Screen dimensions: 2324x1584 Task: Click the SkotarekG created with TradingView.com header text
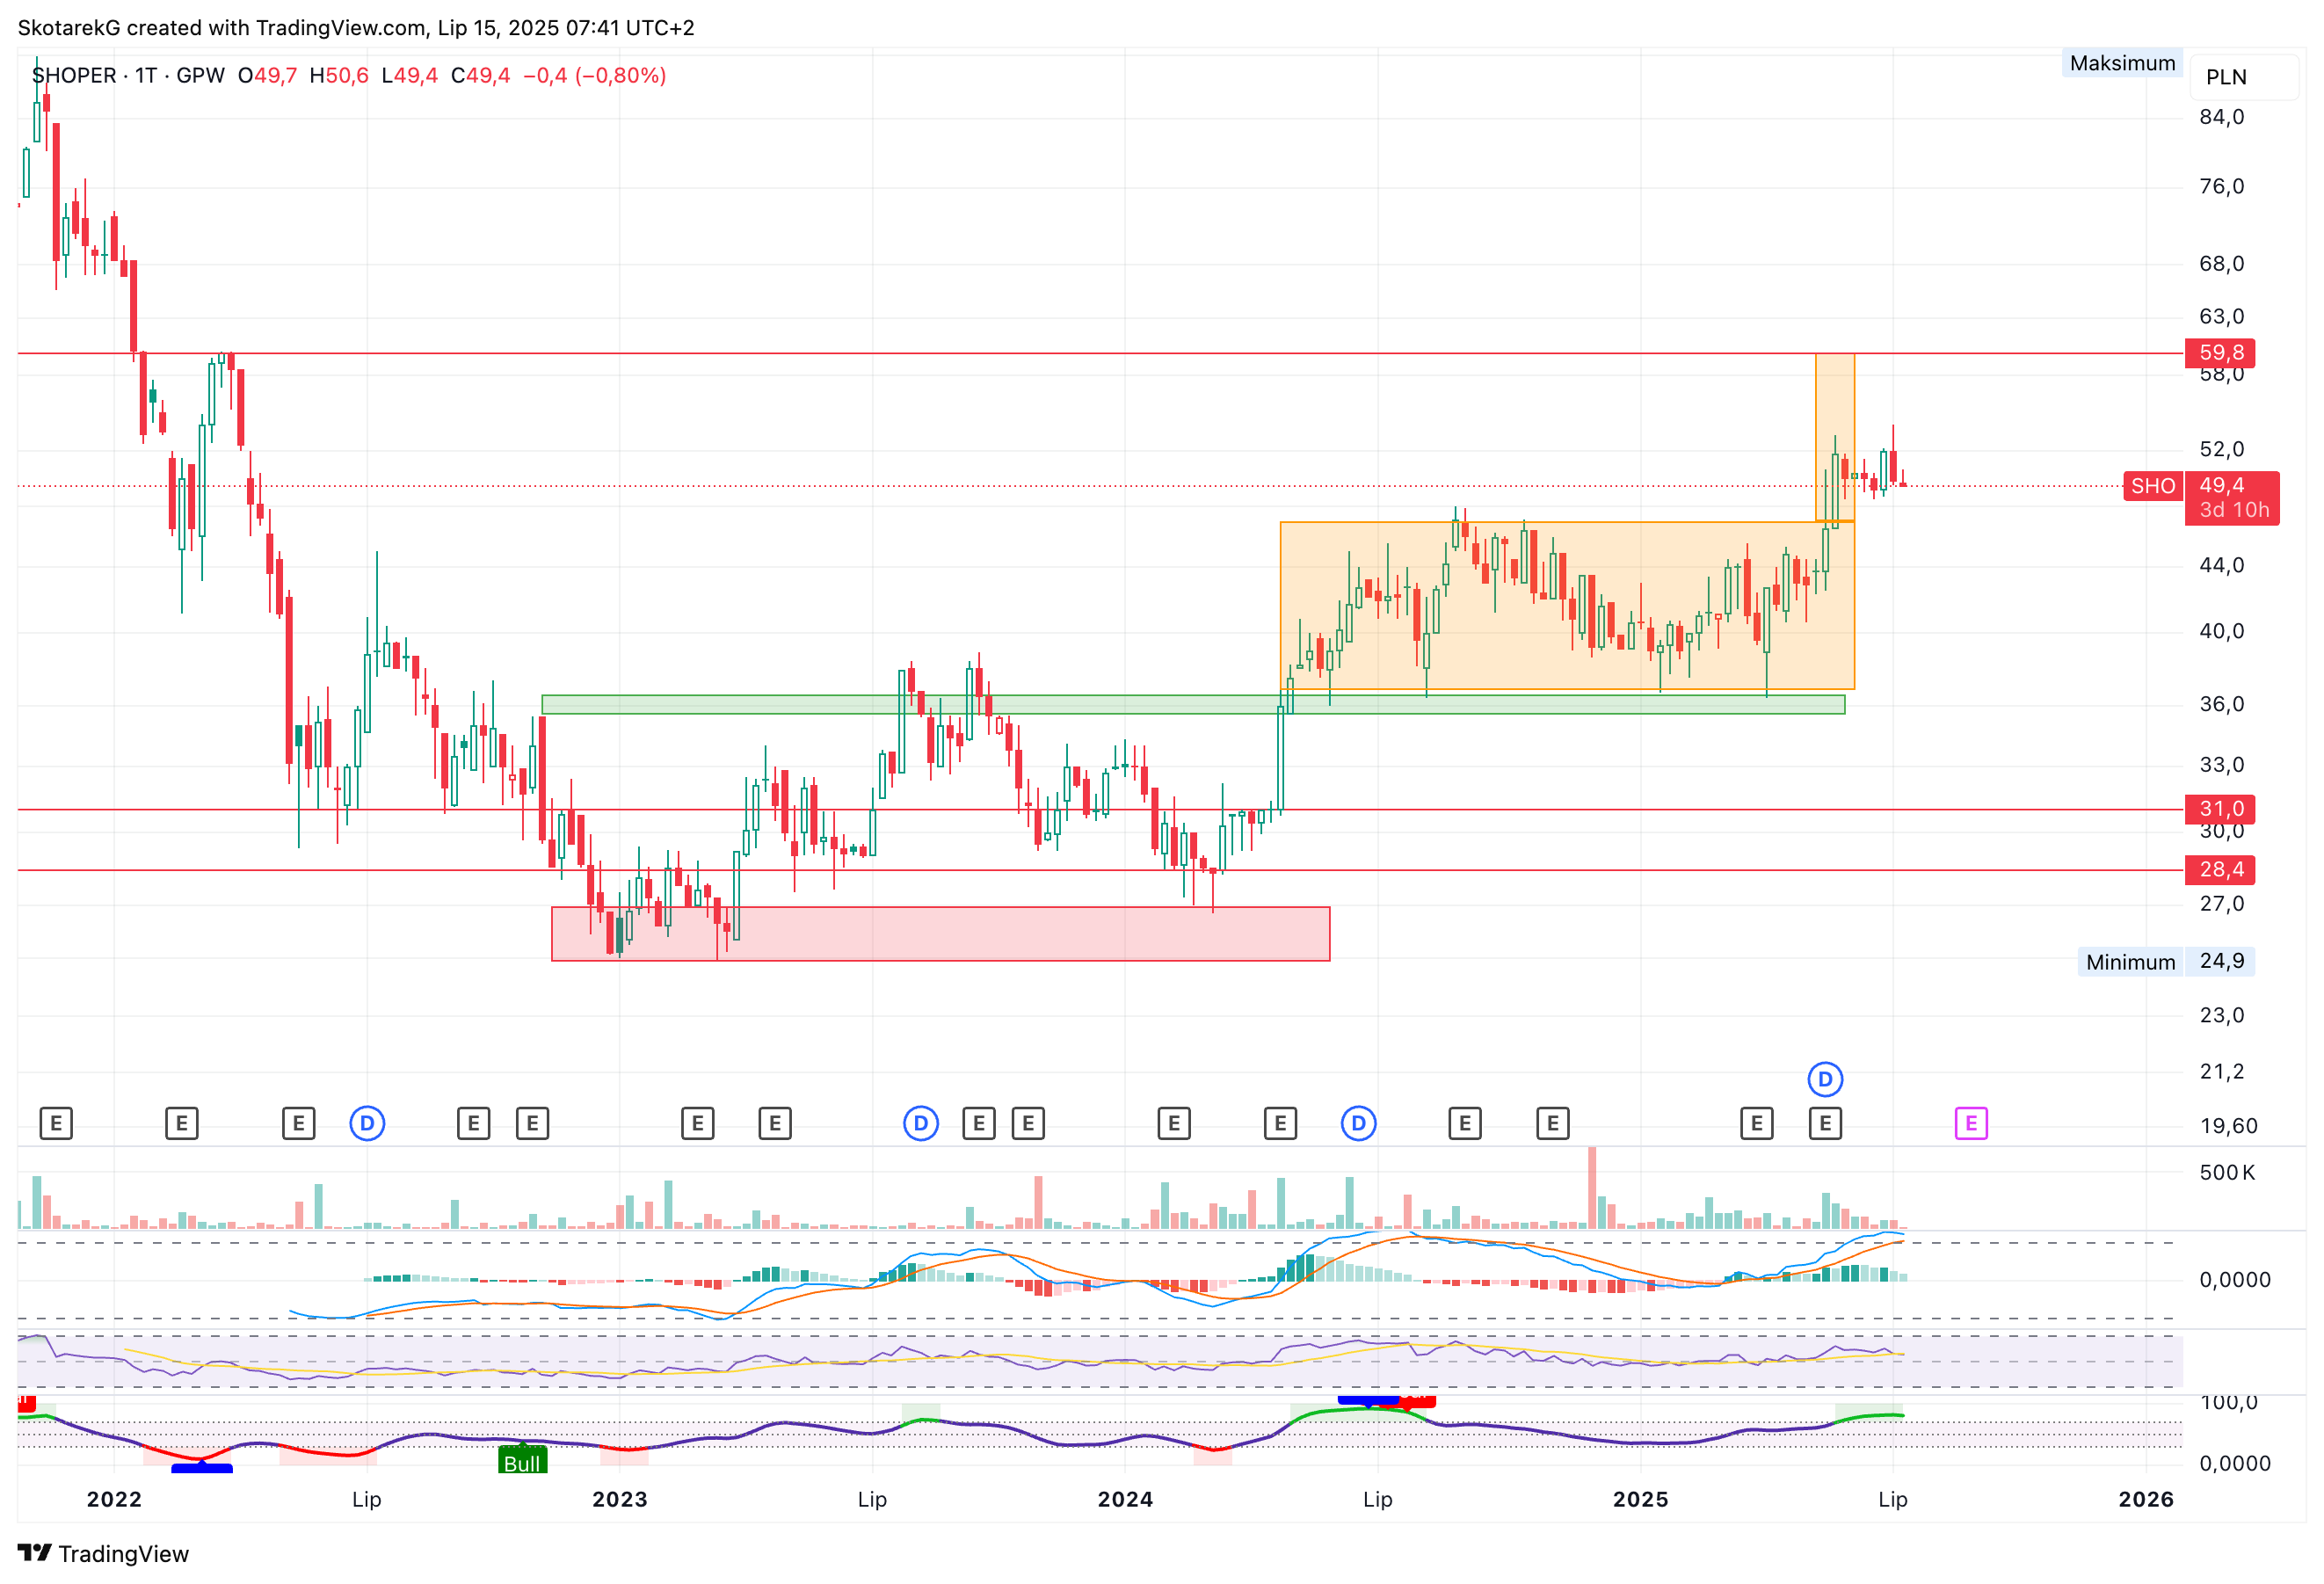point(356,28)
